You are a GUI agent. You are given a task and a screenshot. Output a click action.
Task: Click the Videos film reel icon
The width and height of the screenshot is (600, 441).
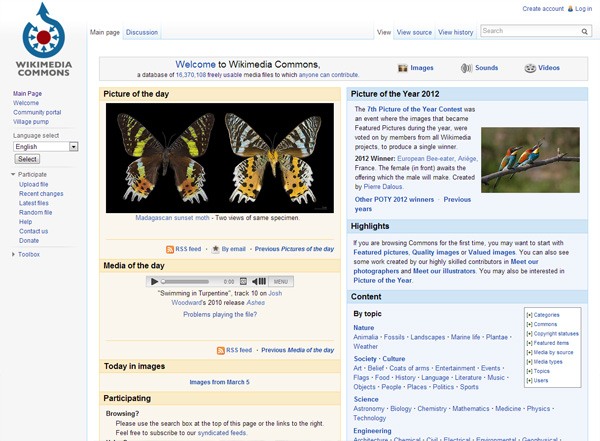point(530,68)
